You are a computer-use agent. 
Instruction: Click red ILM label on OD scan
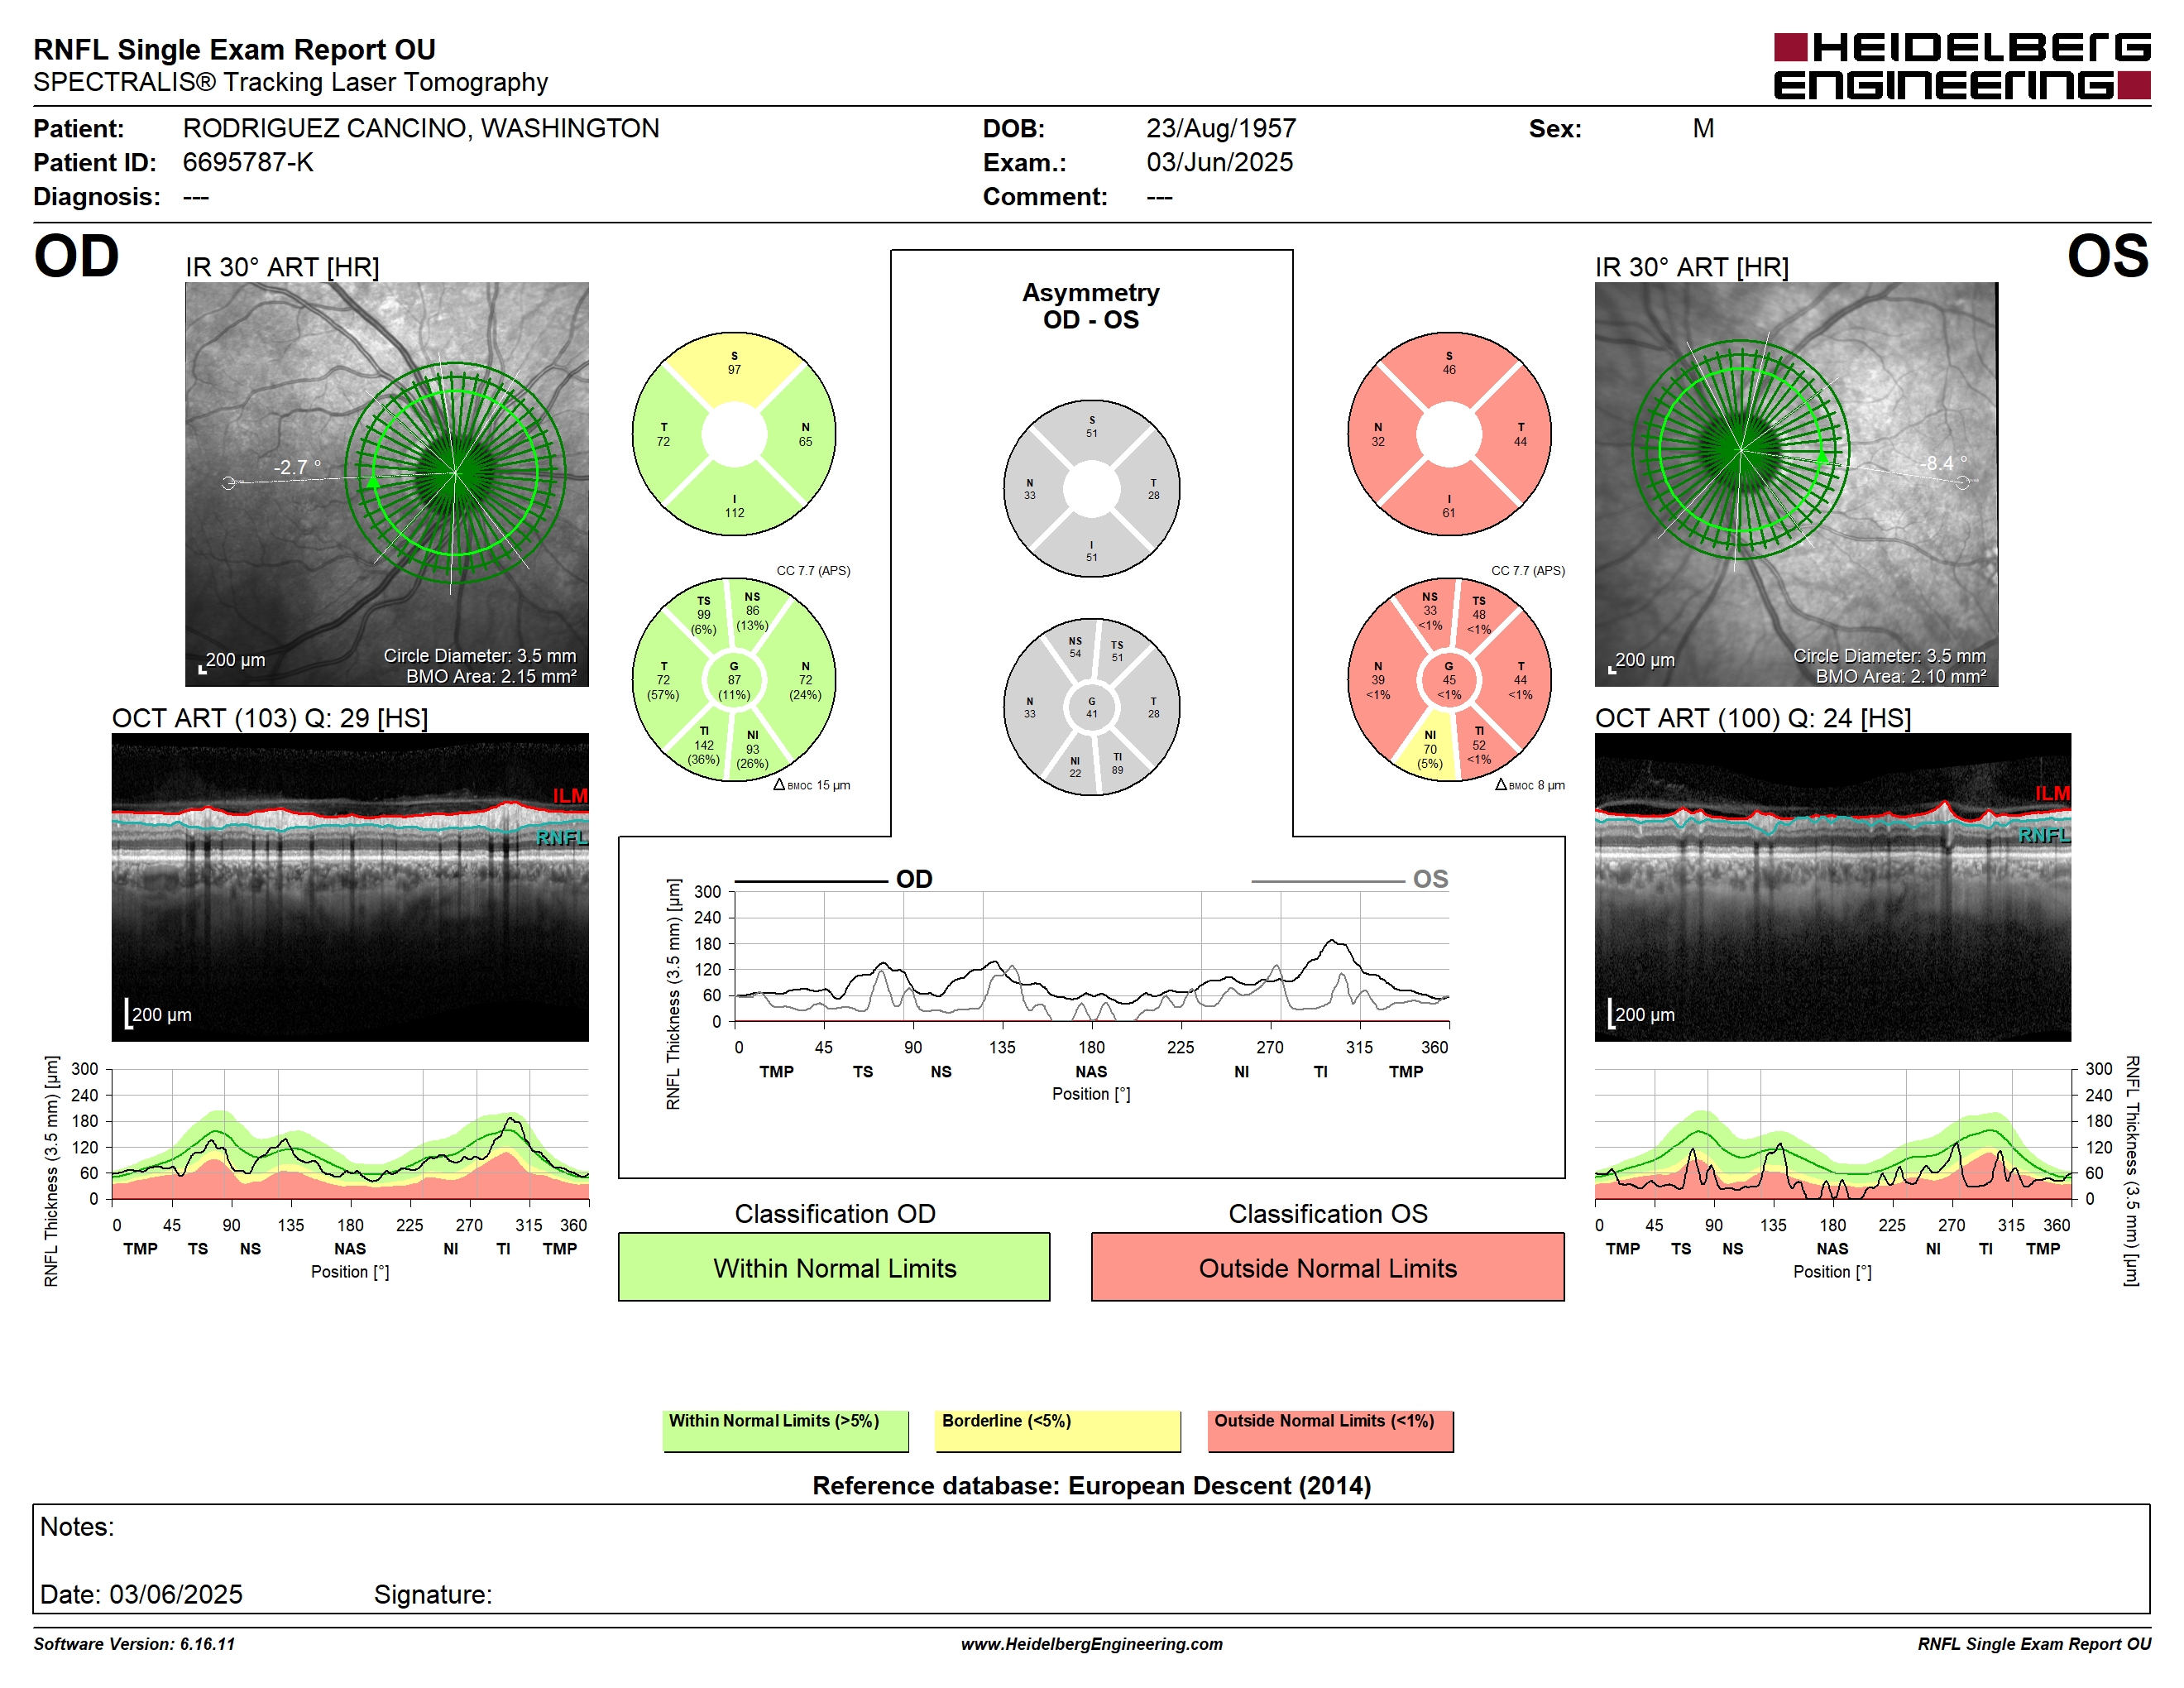coord(570,796)
